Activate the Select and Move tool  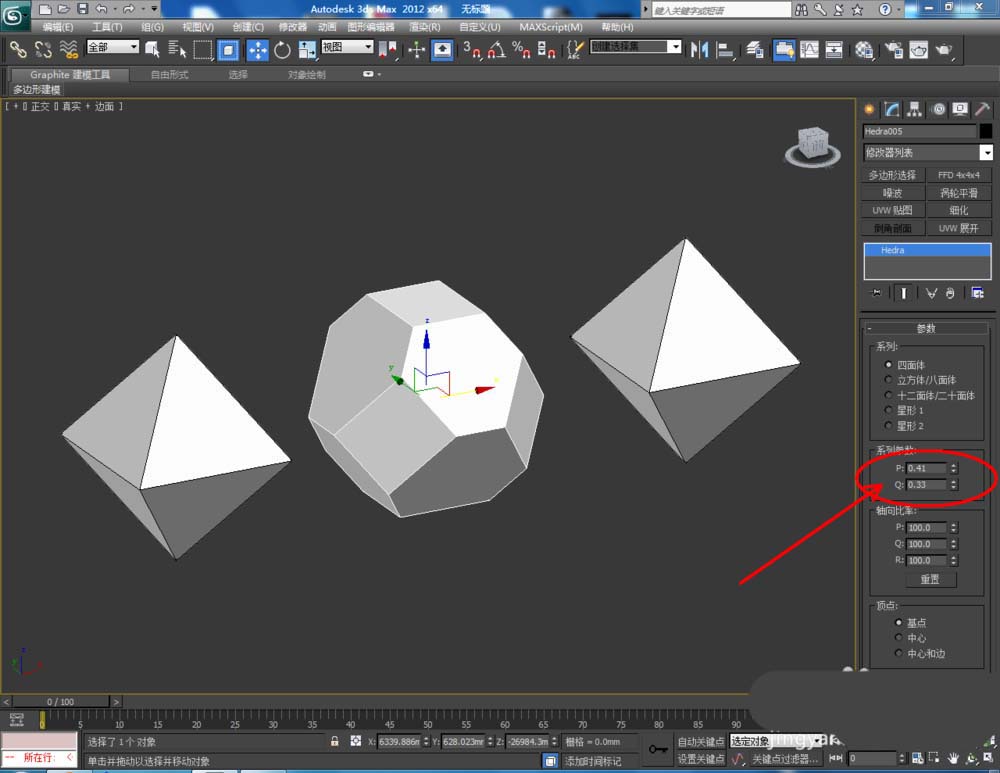pos(258,50)
